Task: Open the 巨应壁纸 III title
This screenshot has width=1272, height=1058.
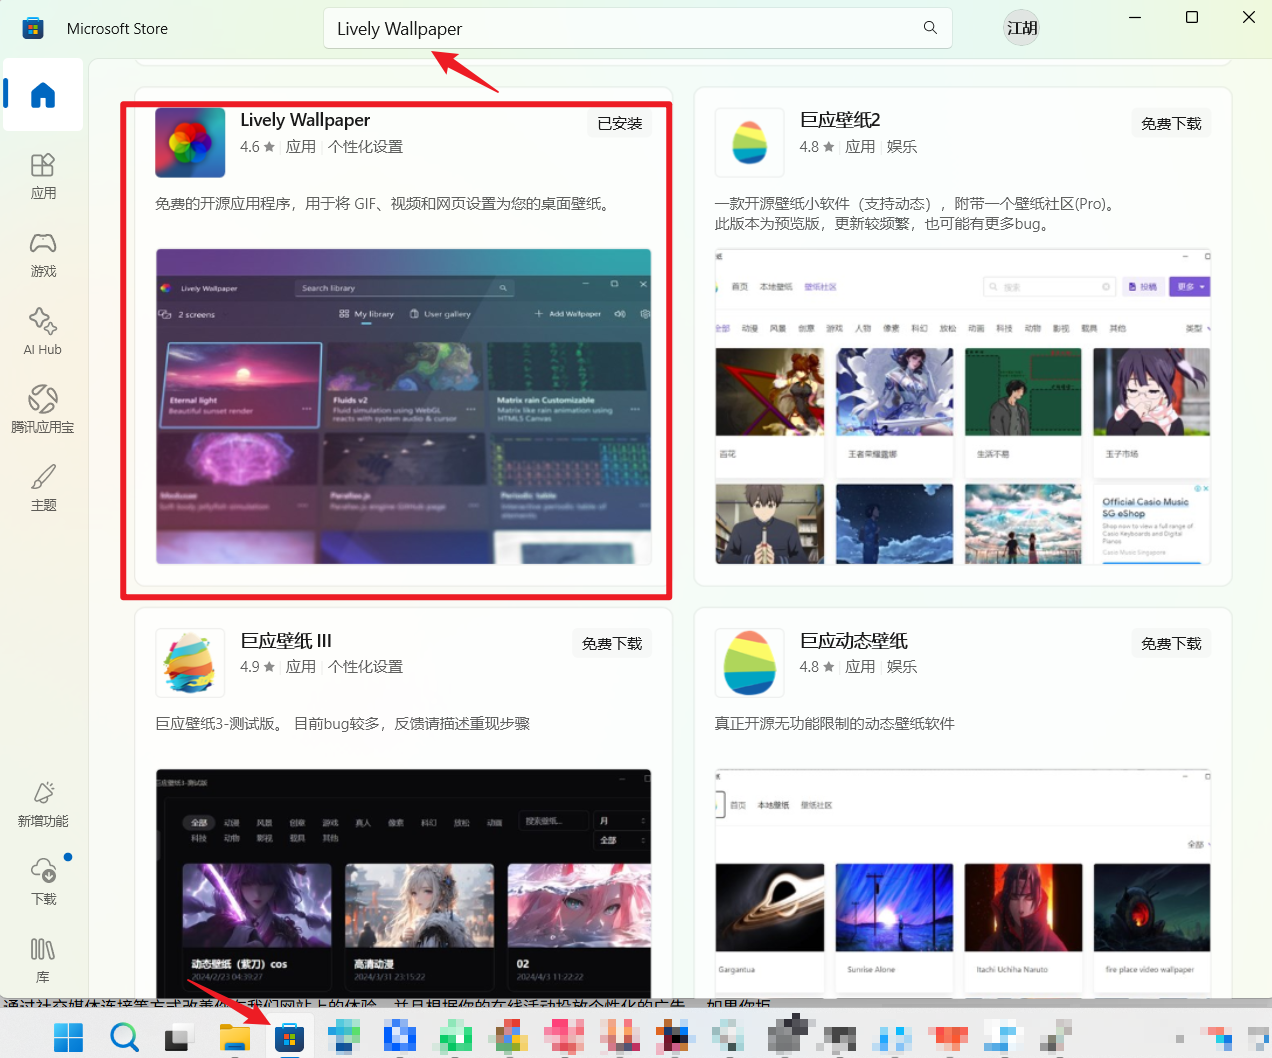Action: pos(286,640)
